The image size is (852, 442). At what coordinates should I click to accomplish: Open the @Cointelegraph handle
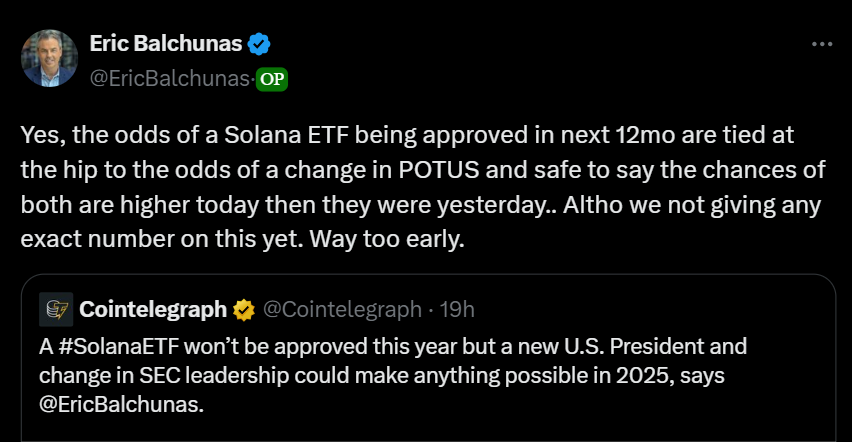pos(342,309)
